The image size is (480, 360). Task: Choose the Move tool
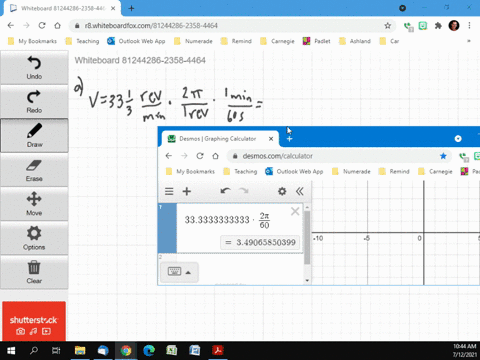(x=34, y=204)
